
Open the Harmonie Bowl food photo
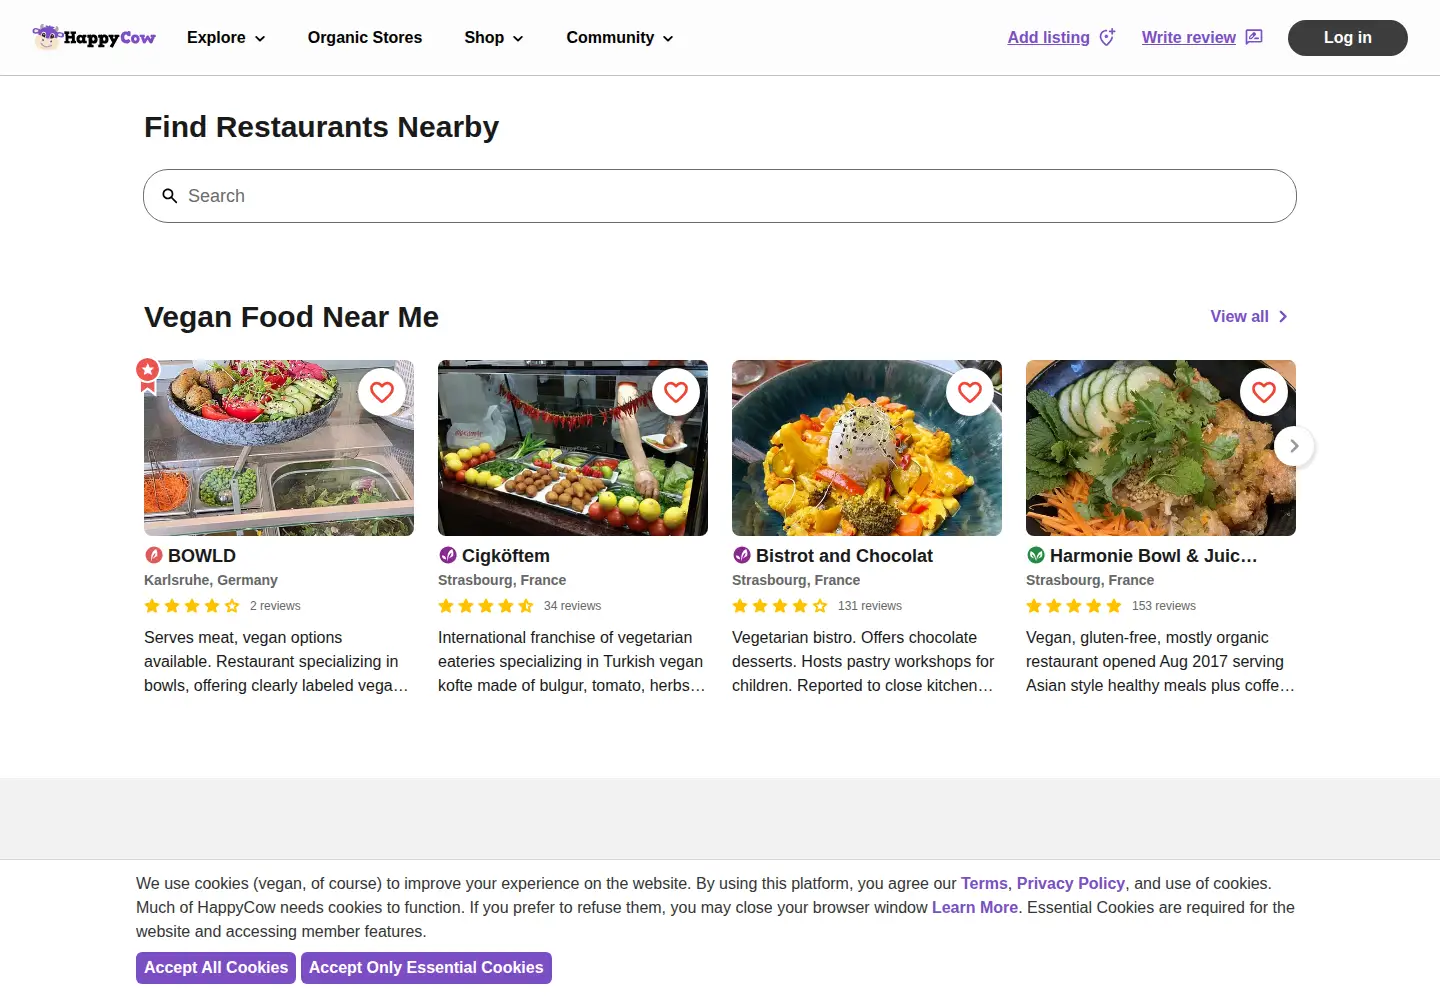point(1161,448)
